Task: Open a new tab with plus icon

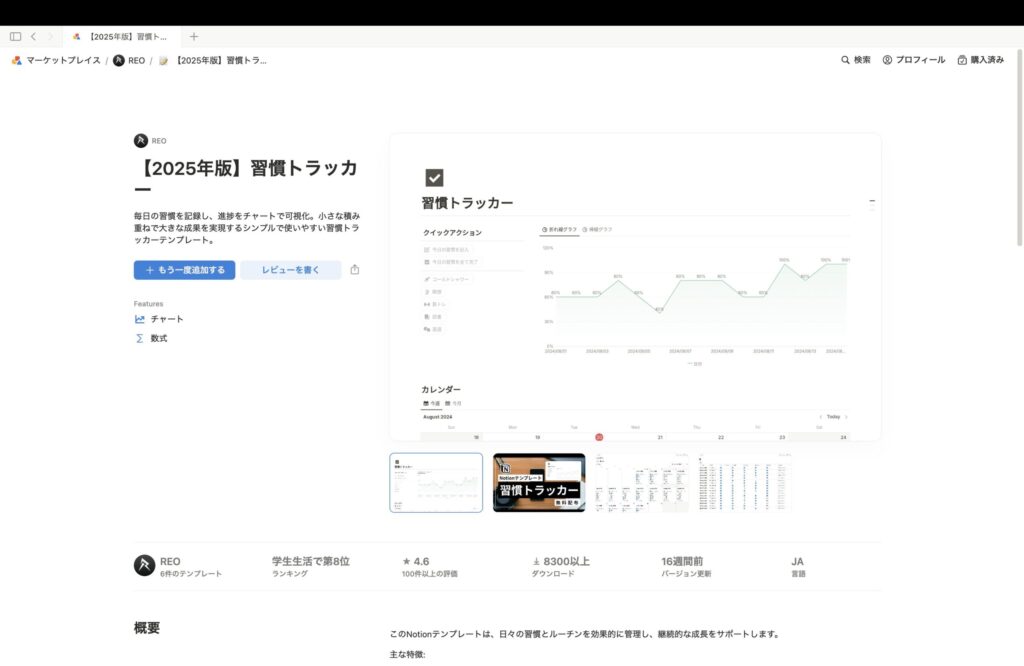Action: [194, 36]
